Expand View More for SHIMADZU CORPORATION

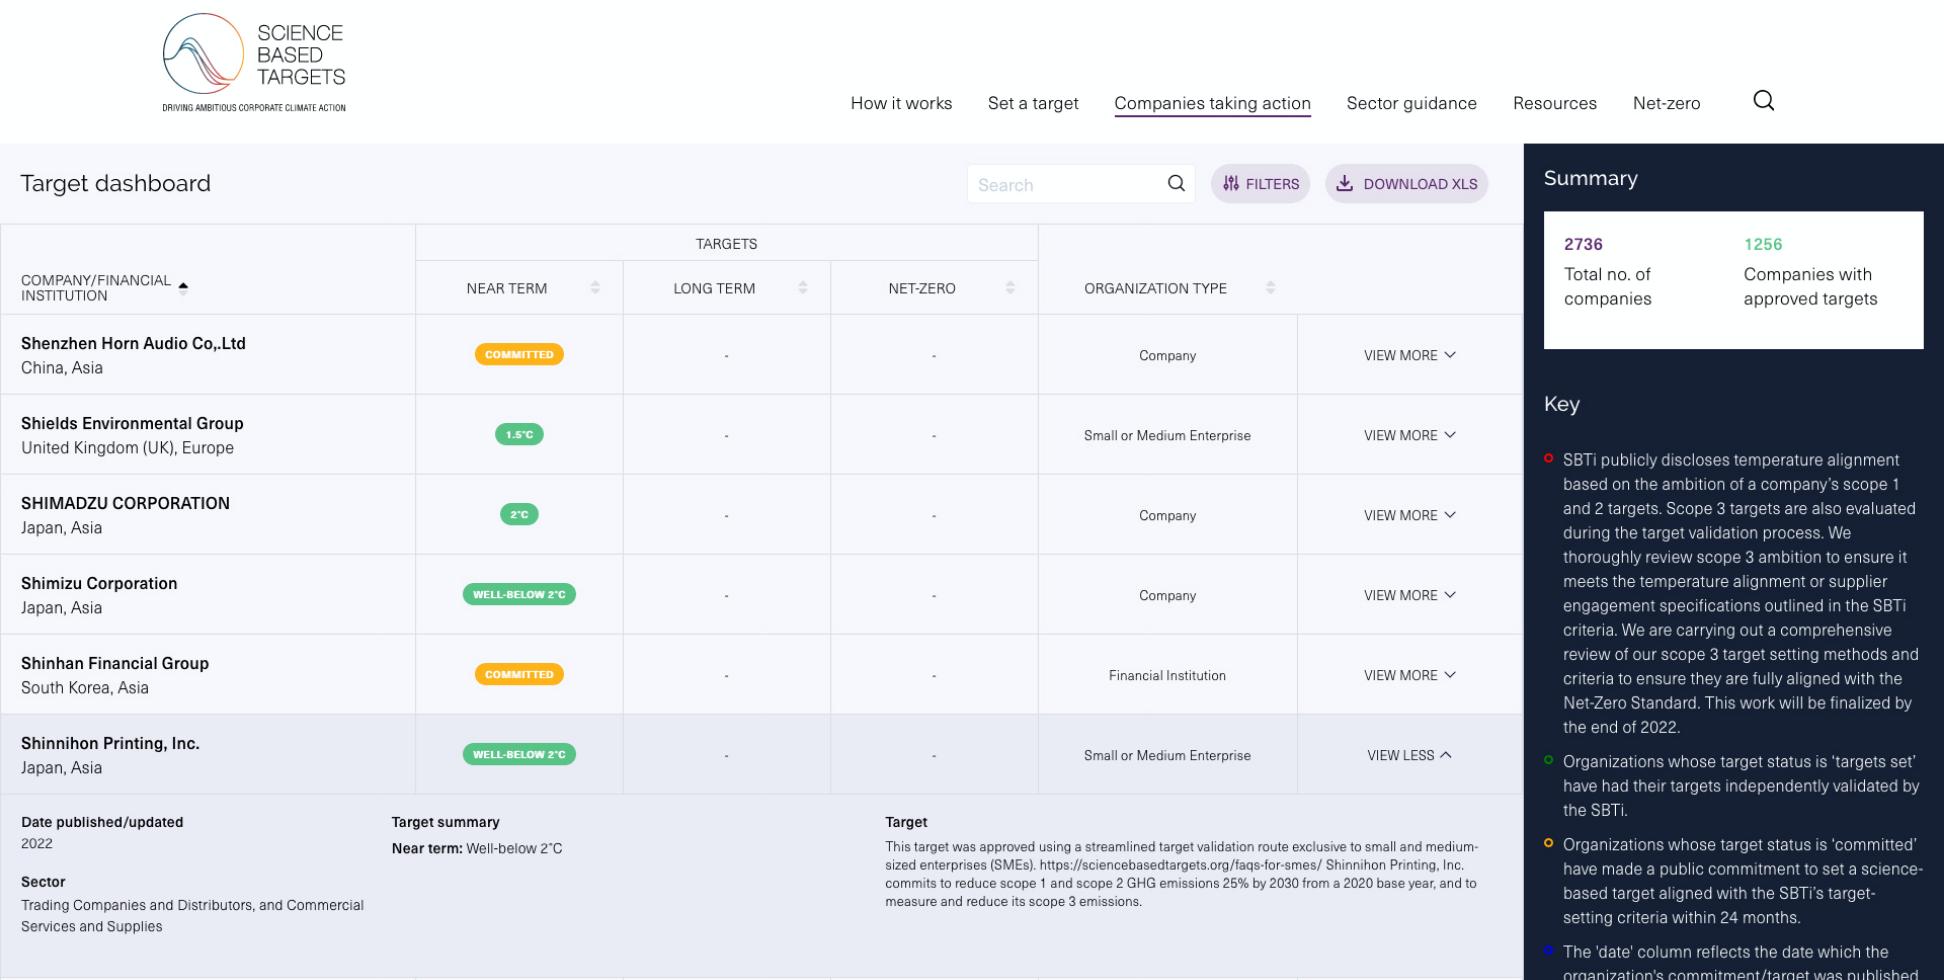point(1409,515)
